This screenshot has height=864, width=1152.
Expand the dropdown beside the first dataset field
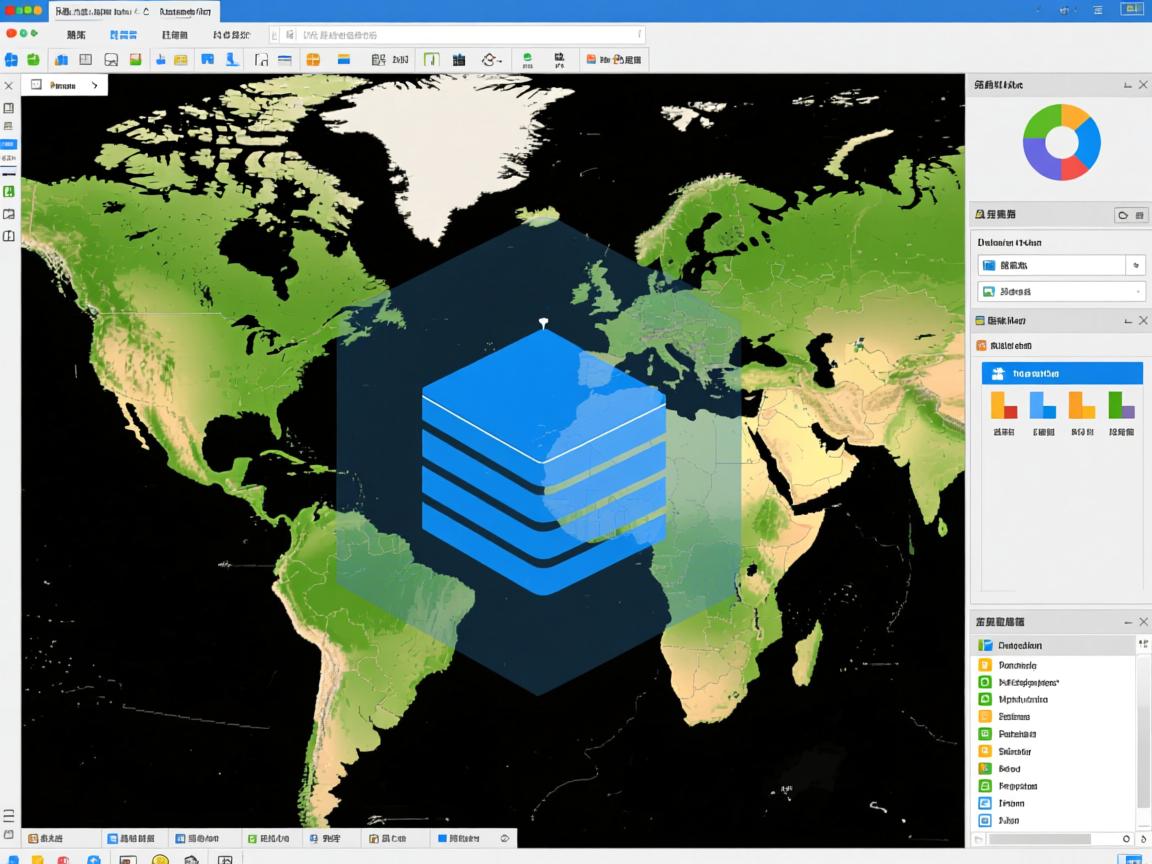point(1136,265)
